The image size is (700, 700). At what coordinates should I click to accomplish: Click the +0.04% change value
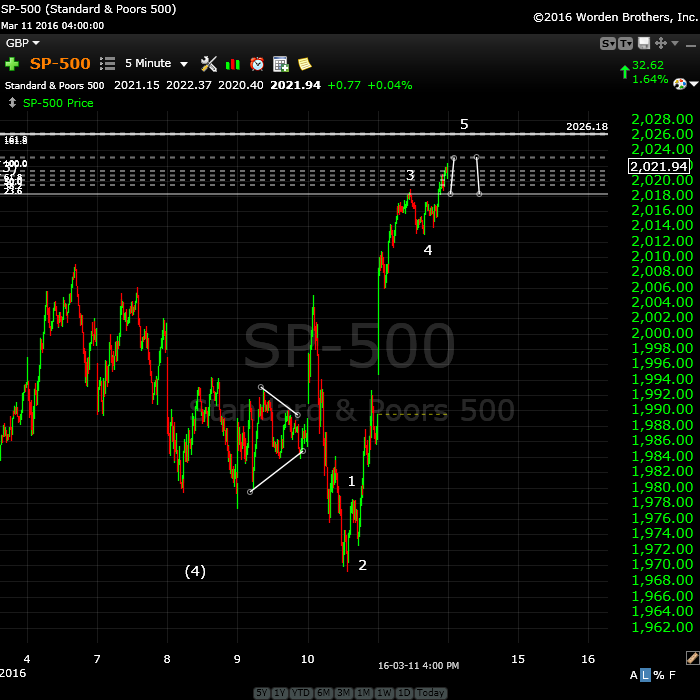(390, 85)
